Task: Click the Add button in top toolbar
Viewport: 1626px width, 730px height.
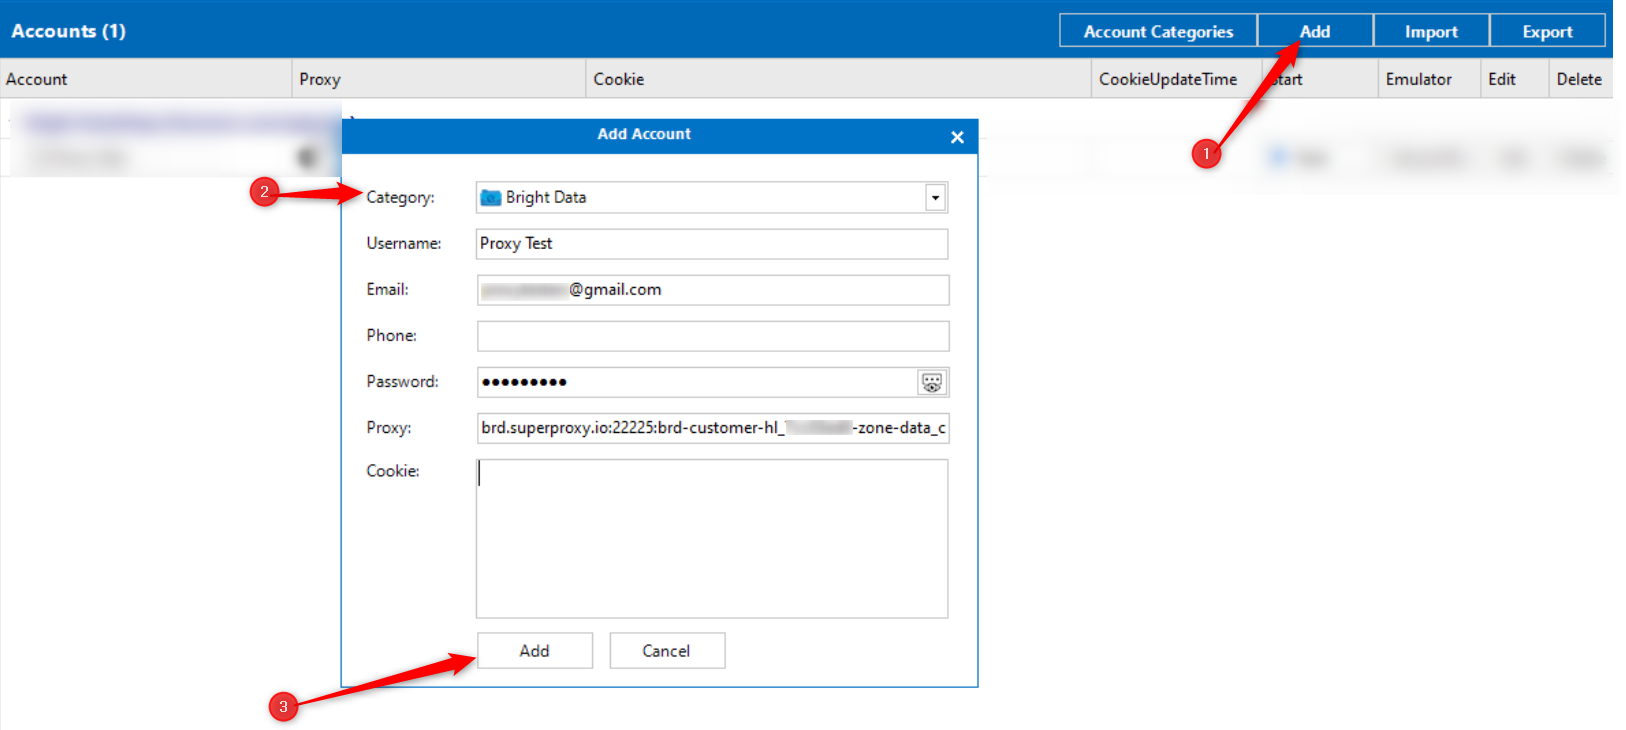Action: (x=1315, y=31)
